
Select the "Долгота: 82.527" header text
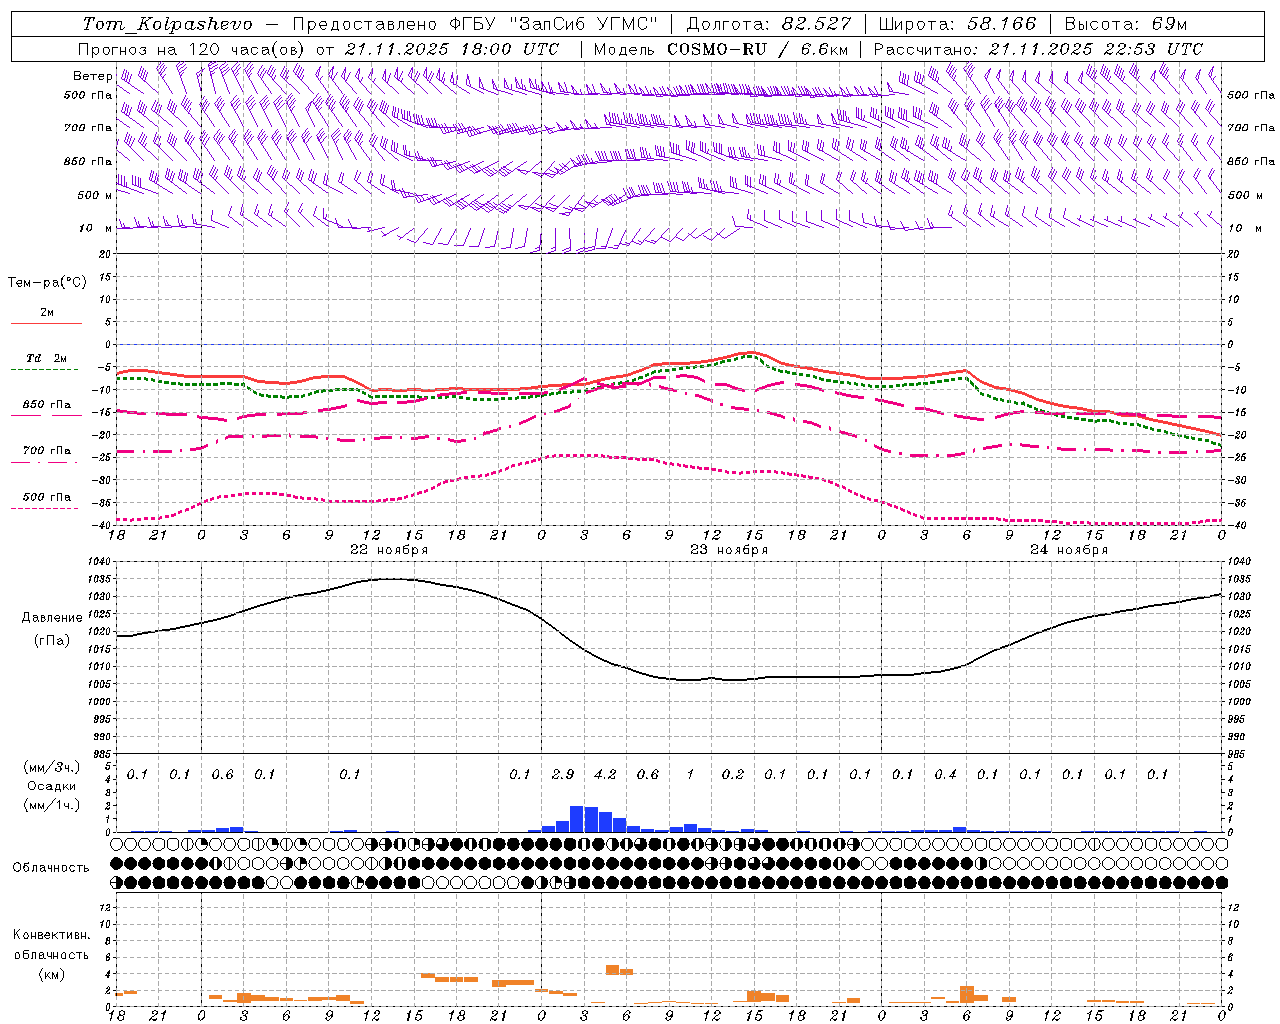[x=769, y=24]
